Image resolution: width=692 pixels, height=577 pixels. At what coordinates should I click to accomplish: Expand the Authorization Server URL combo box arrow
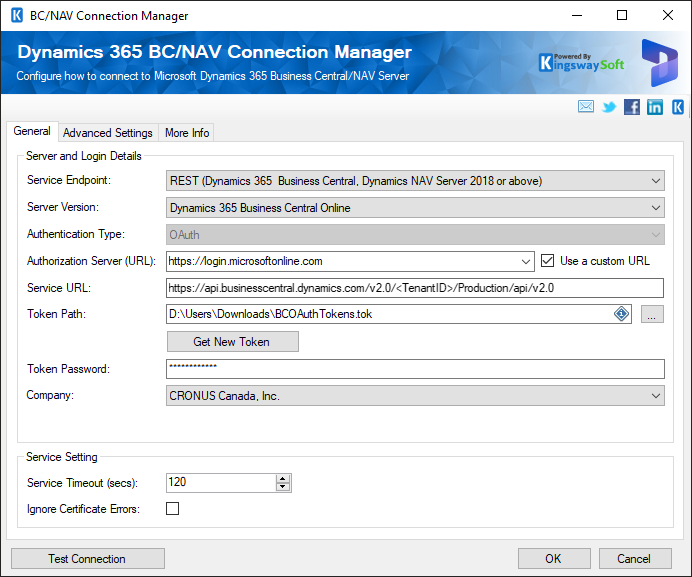coord(525,261)
